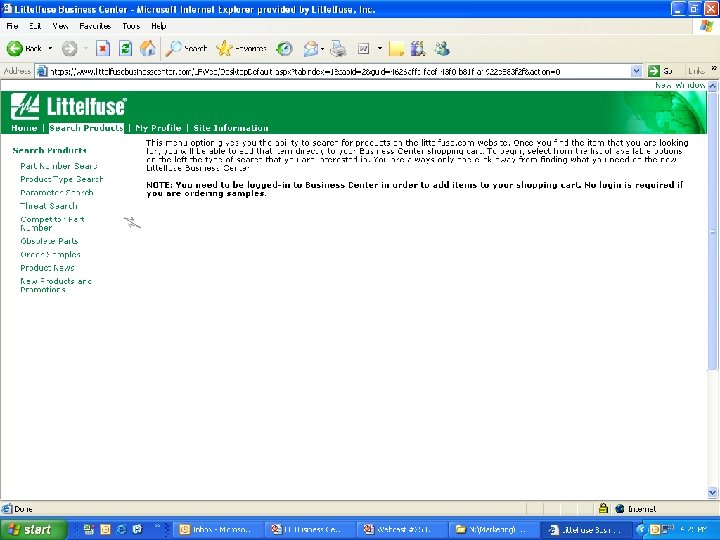The width and height of the screenshot is (720, 540).
Task: Click the Internet zone globe icon
Action: tap(620, 508)
